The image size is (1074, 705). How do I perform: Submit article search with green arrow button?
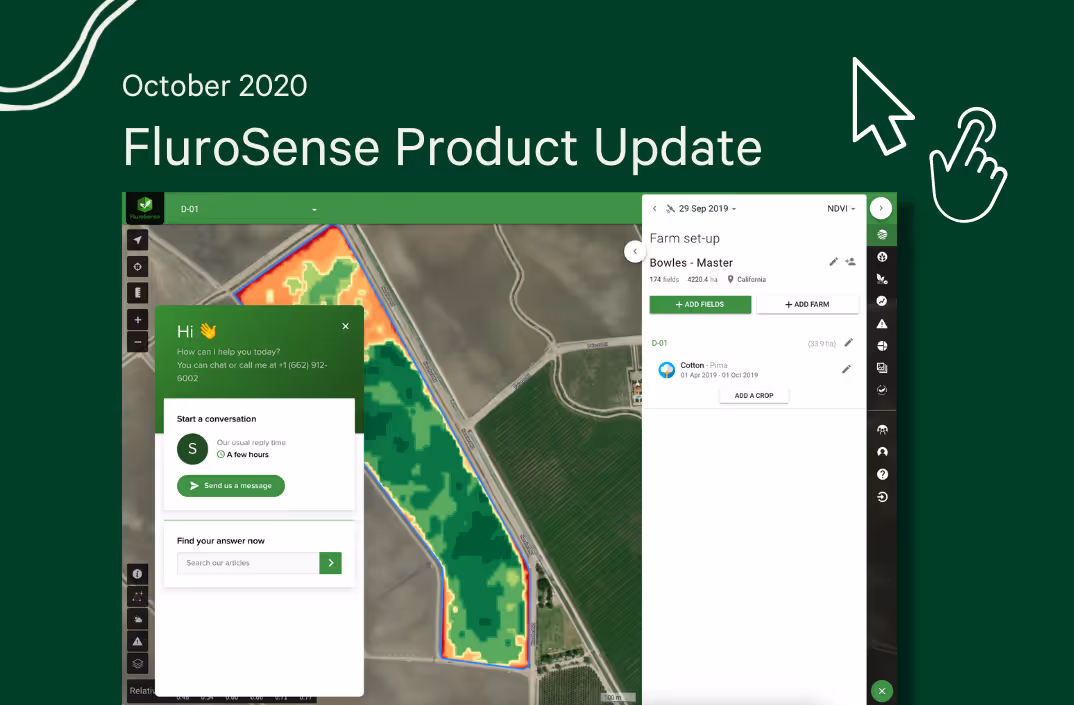coord(330,562)
